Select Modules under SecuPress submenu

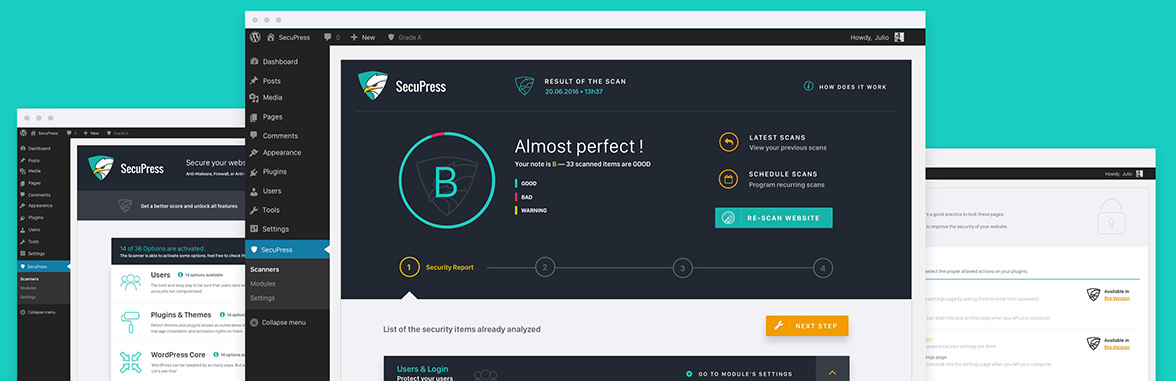262,284
